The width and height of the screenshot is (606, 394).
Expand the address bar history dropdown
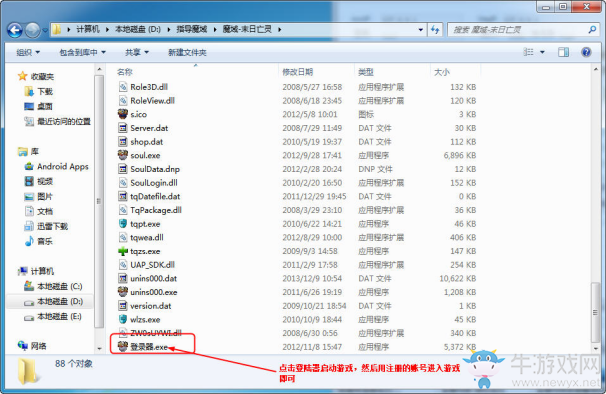coord(420,30)
